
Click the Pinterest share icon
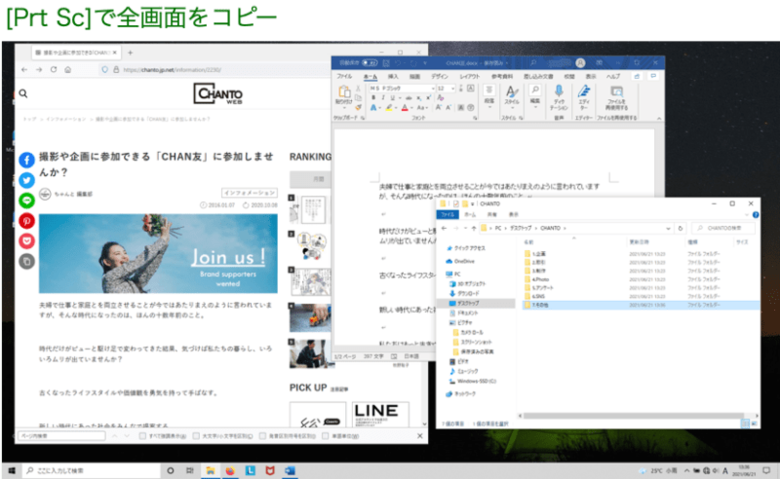(27, 221)
